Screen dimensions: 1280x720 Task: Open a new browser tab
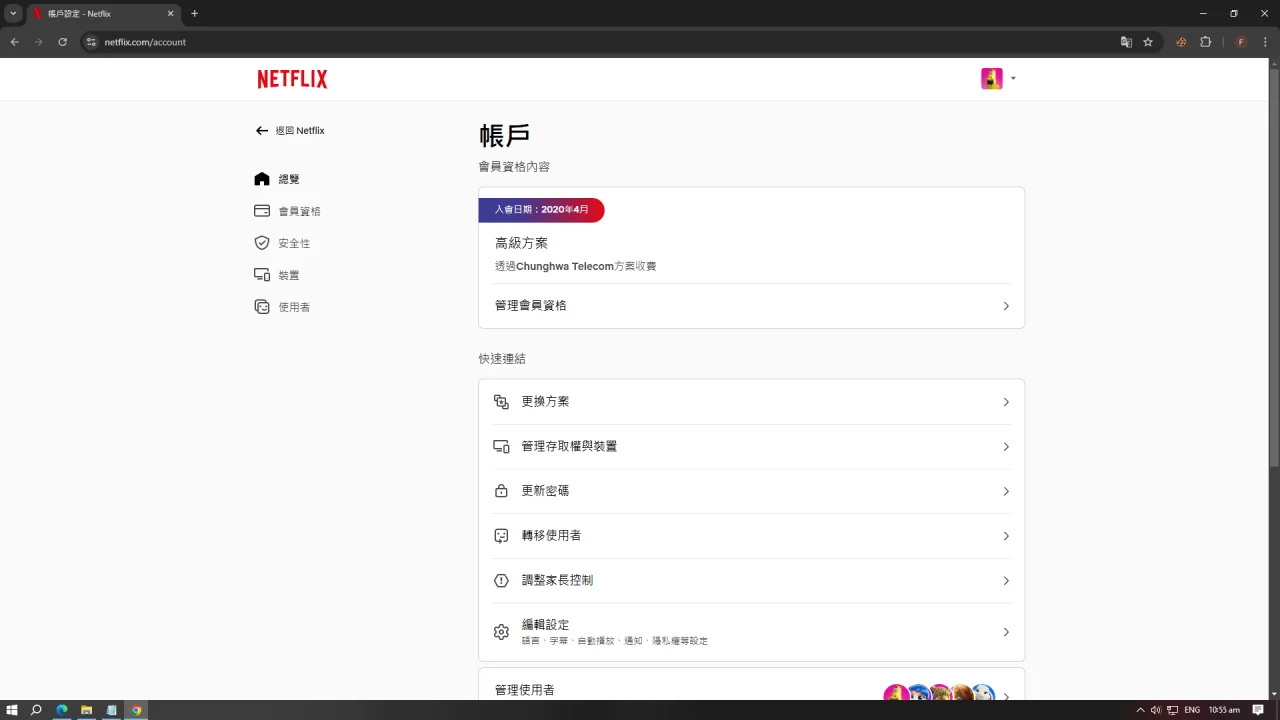click(194, 14)
